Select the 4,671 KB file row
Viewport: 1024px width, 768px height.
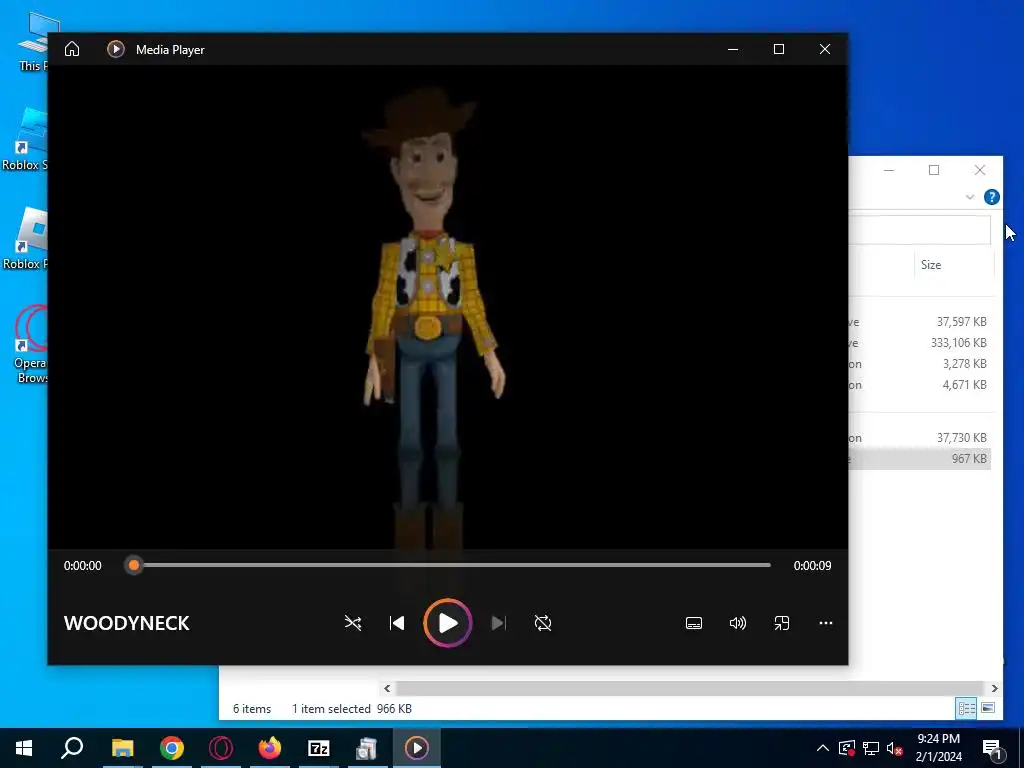click(x=920, y=385)
